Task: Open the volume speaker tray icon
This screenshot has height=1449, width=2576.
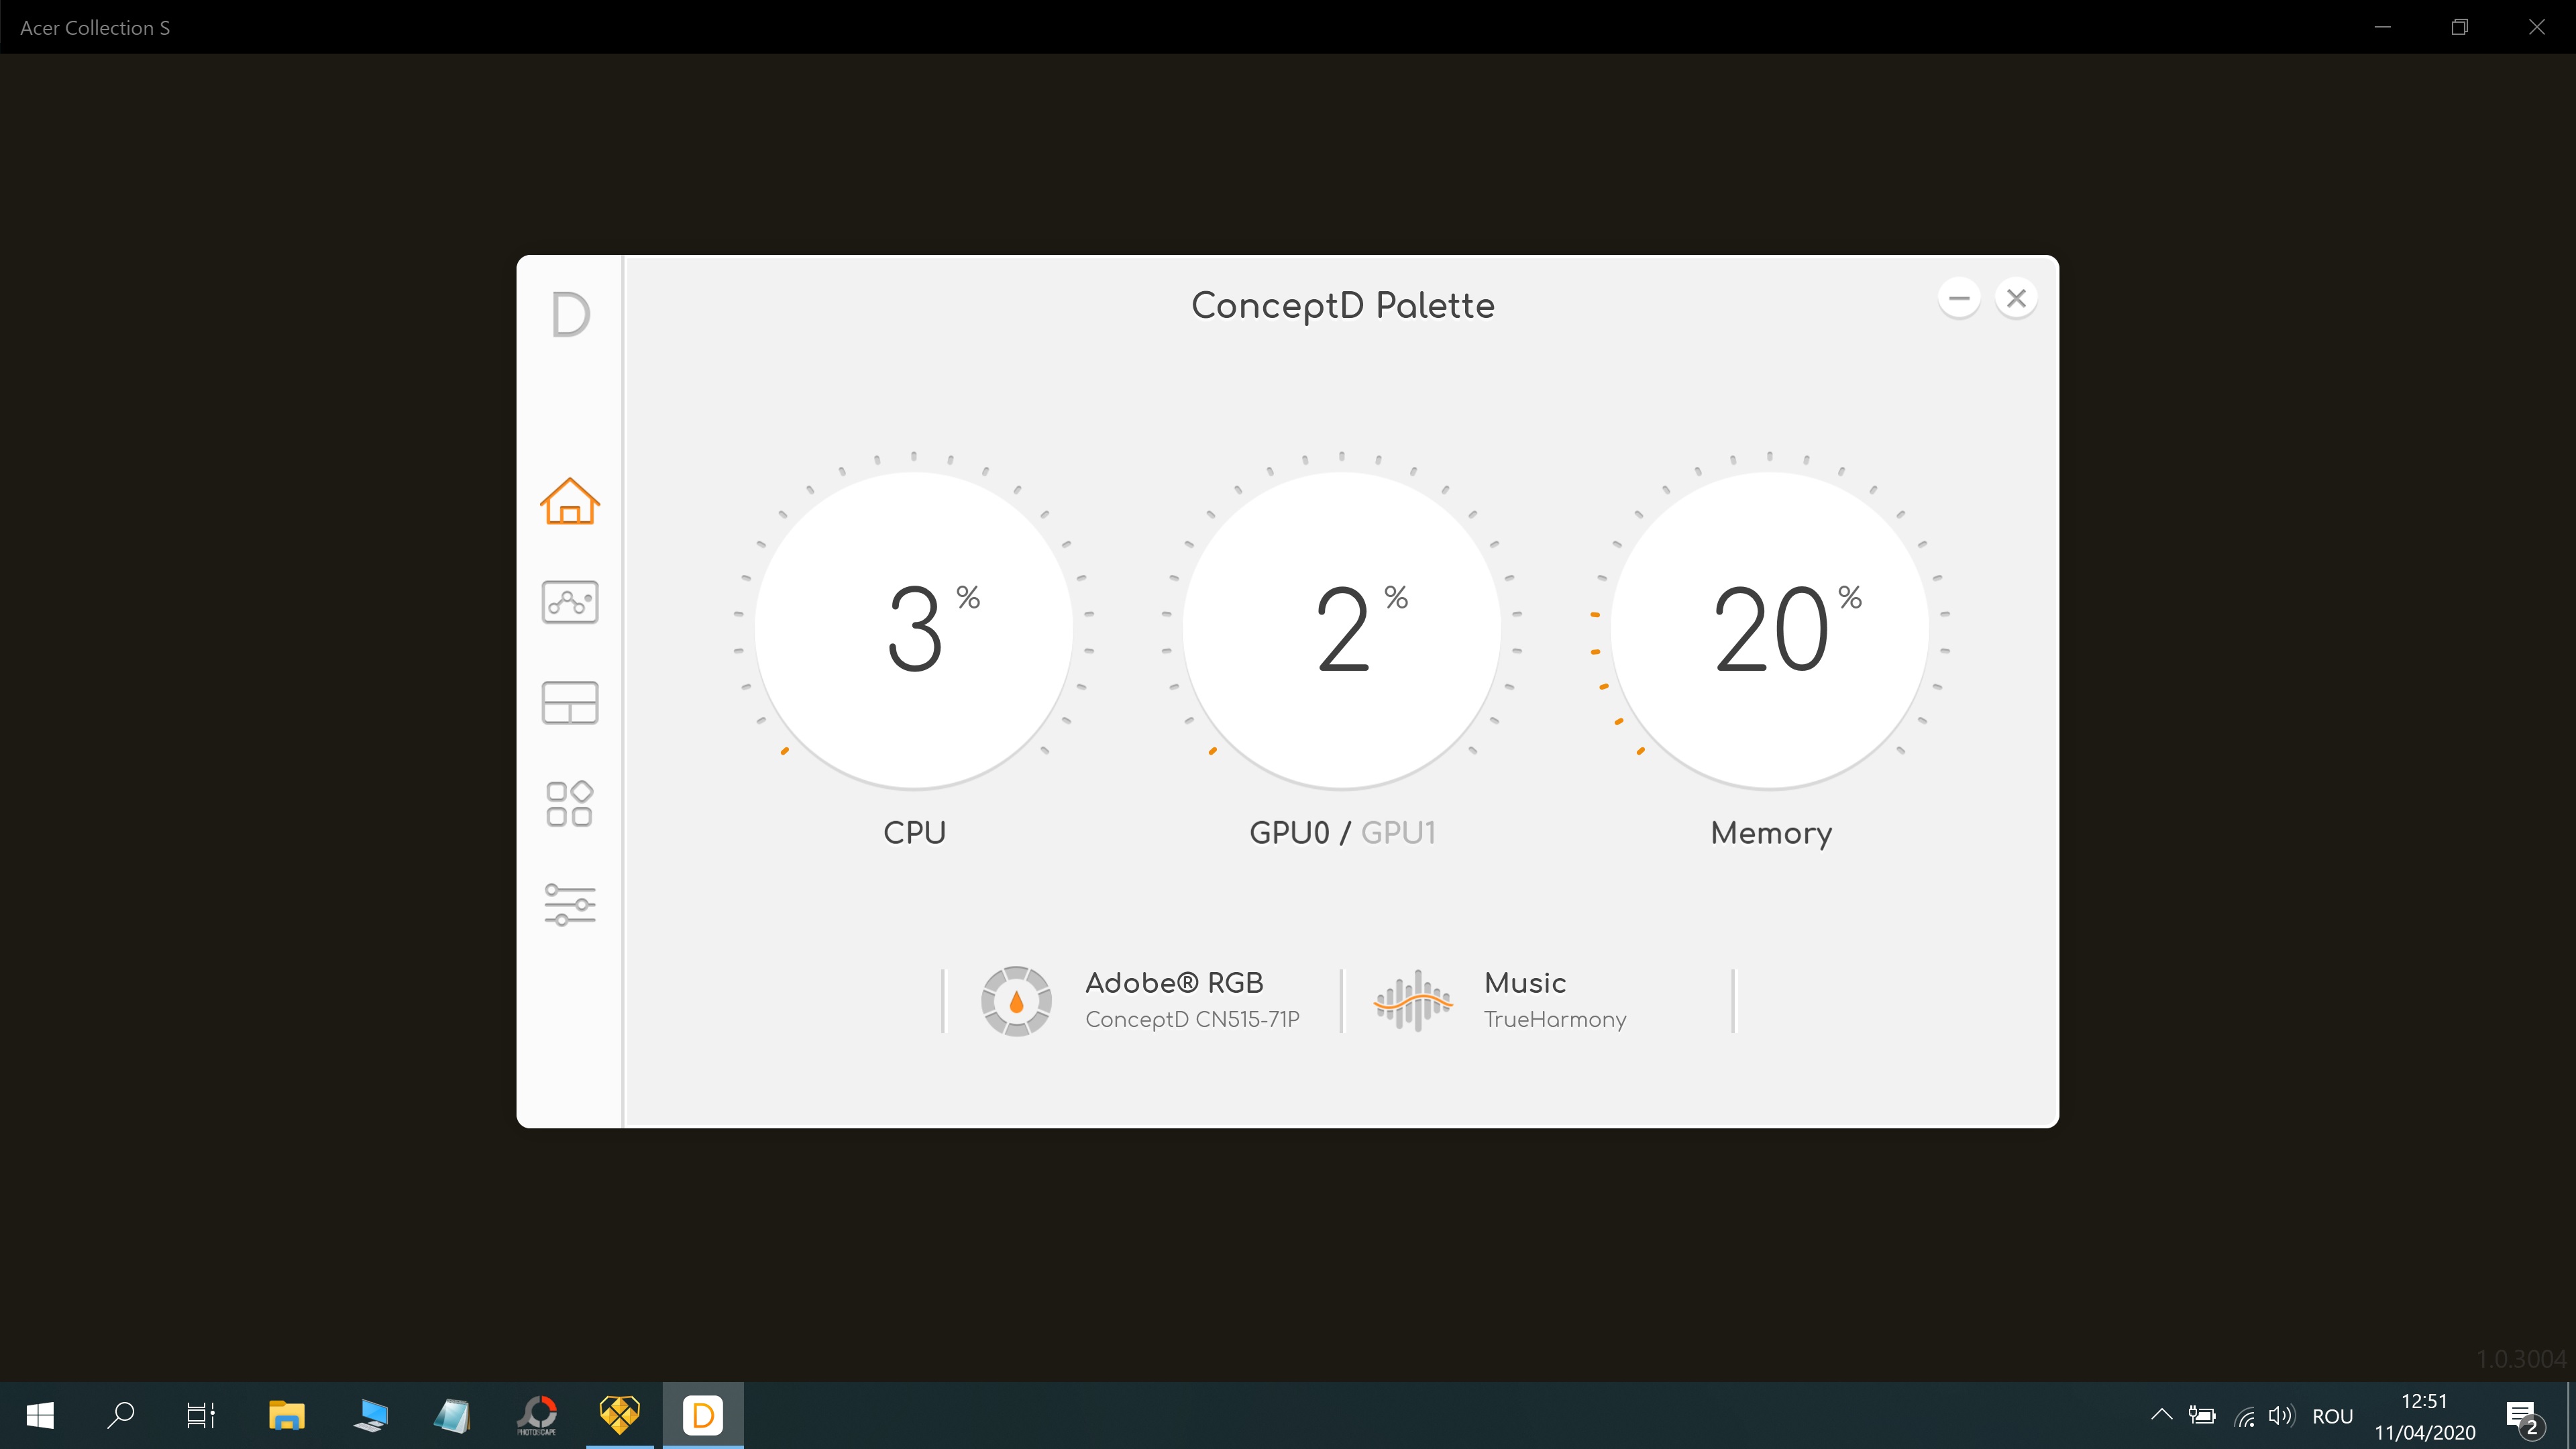Action: [2282, 1415]
